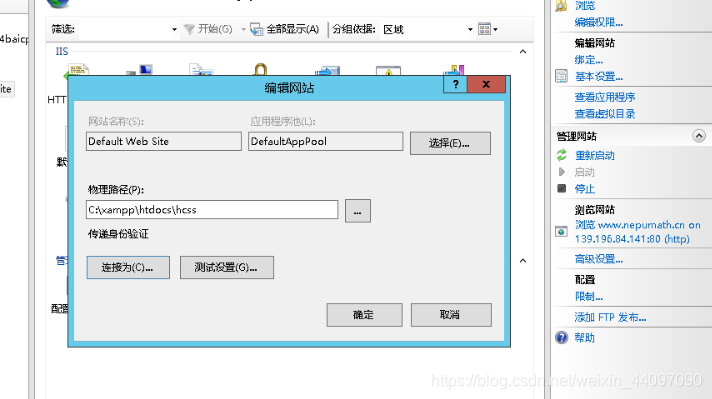Screen dimensions: 712x399
Task: Click the DefaultAppPool application pool field
Action: click(326, 141)
